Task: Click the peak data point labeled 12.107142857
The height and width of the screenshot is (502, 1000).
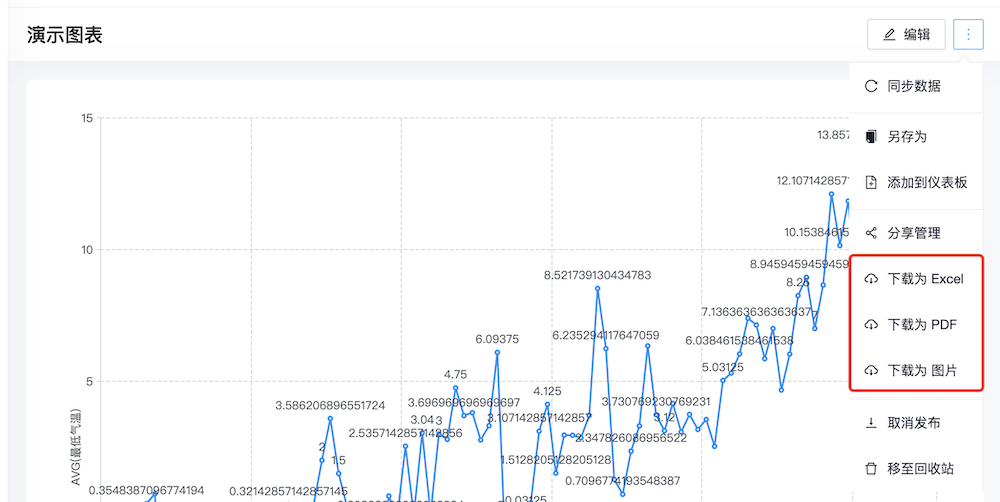Action: tap(831, 194)
